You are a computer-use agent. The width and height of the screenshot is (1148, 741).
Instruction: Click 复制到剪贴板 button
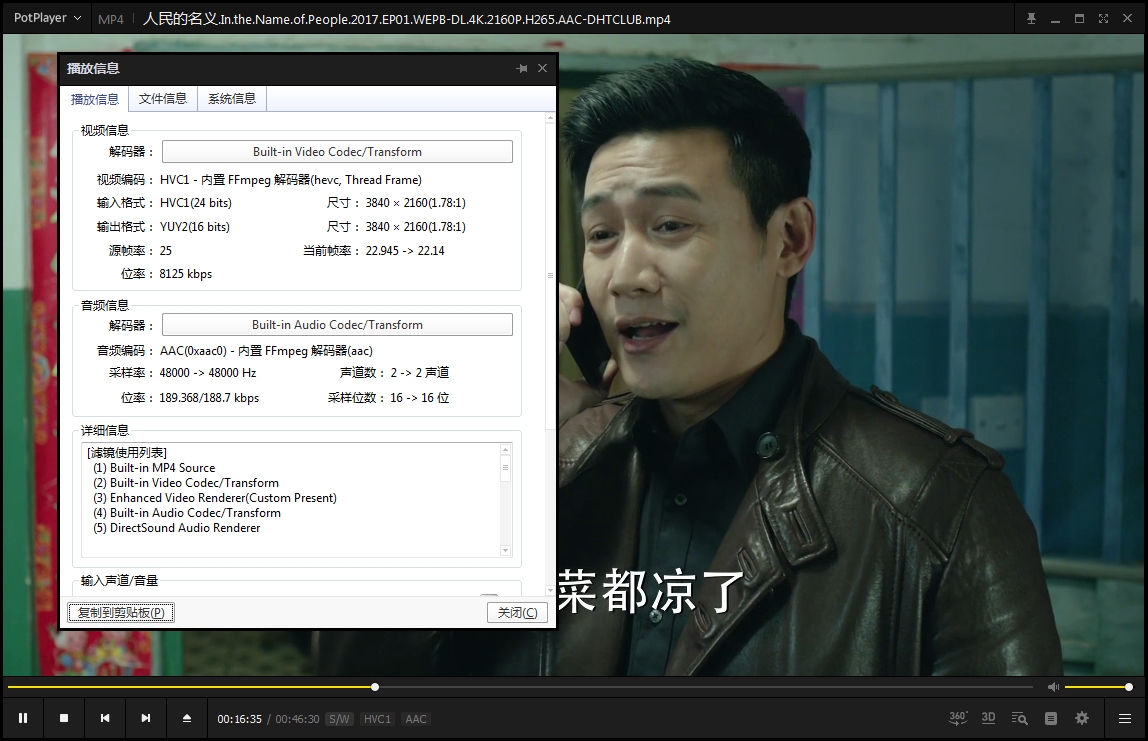coord(121,612)
